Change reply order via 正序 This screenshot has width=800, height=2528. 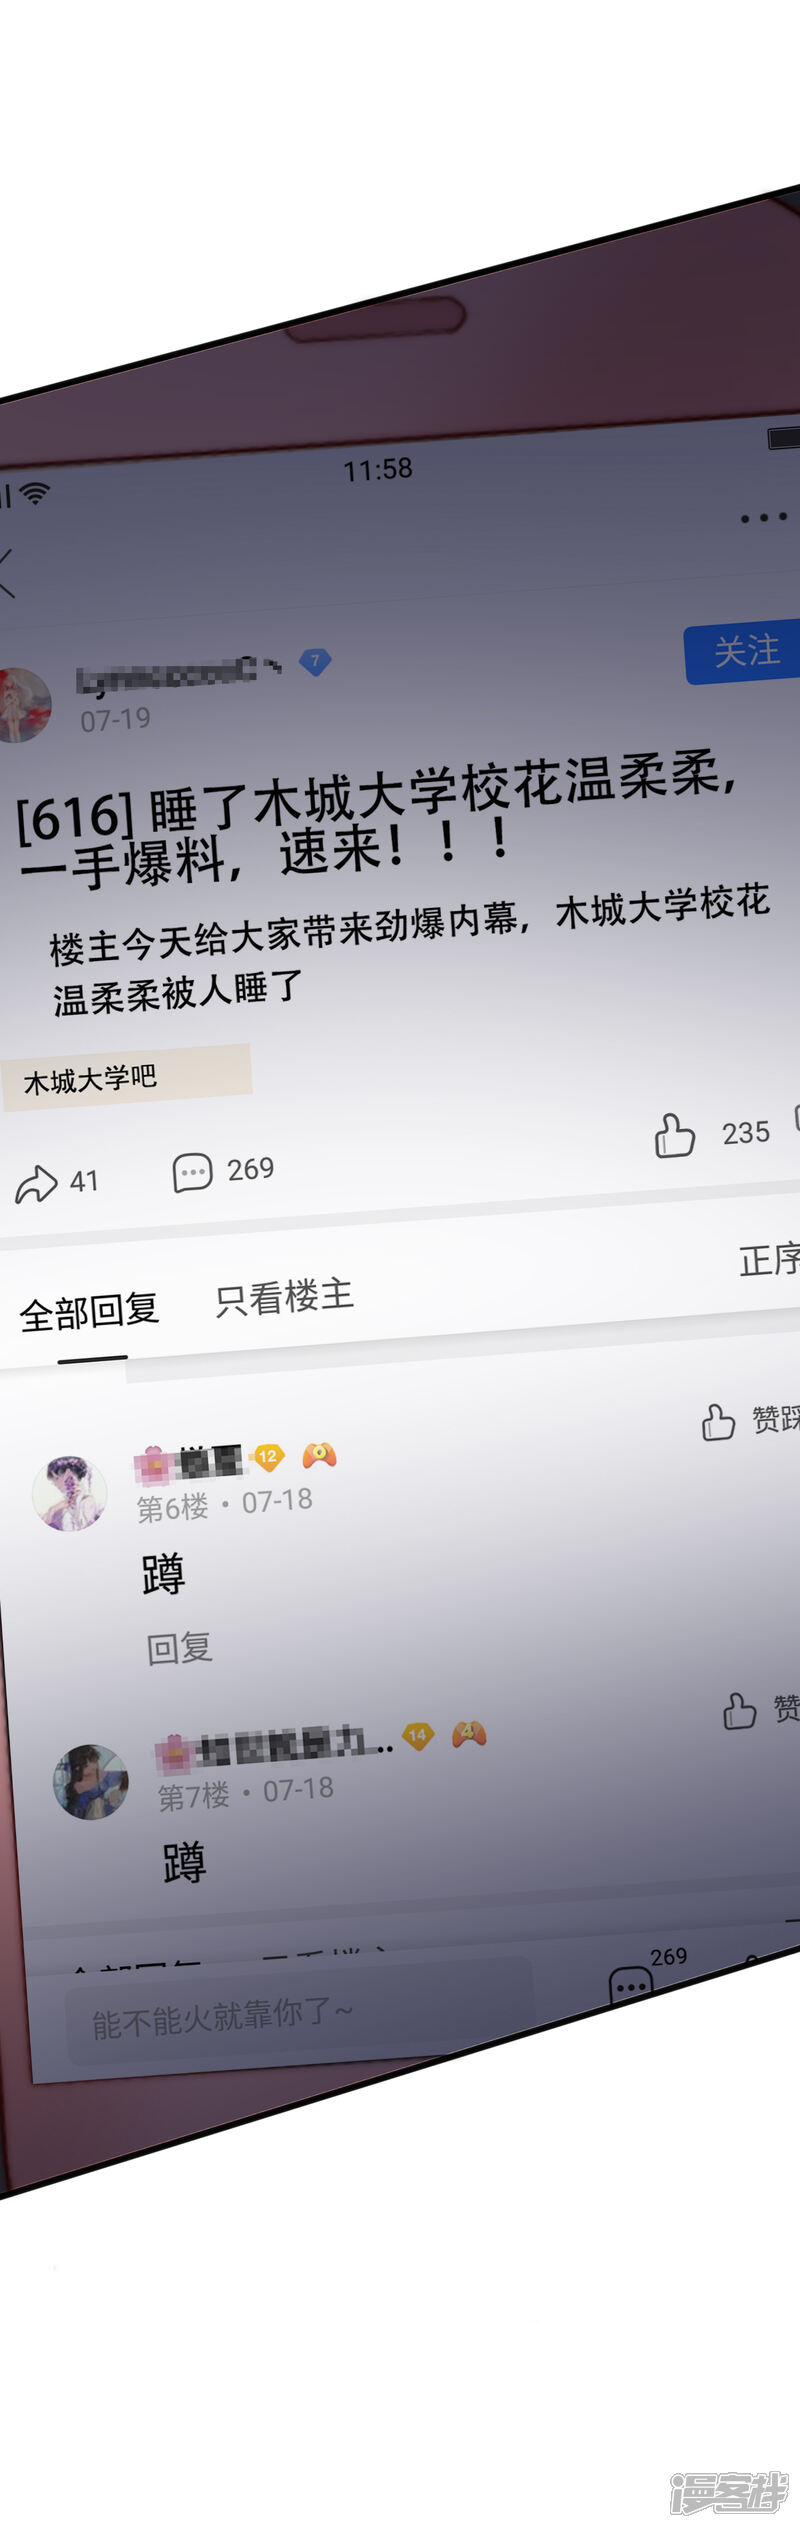coord(770,1259)
